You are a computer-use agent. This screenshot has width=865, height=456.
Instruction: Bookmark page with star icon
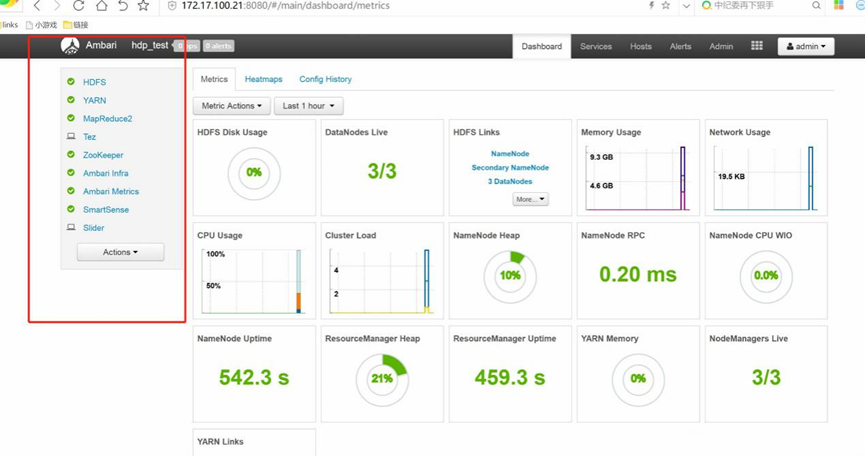click(143, 6)
